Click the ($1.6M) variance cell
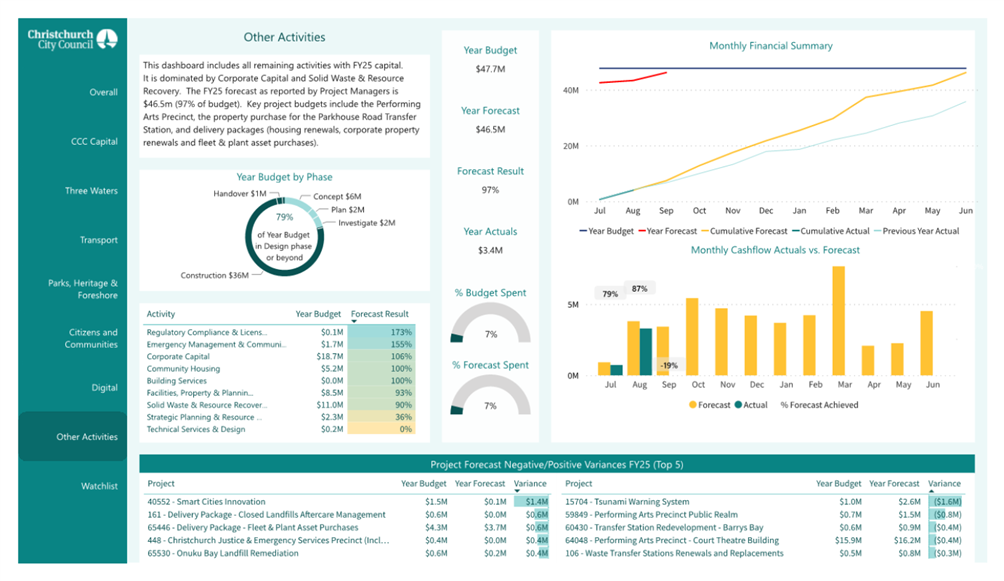The image size is (1004, 581). coord(946,502)
